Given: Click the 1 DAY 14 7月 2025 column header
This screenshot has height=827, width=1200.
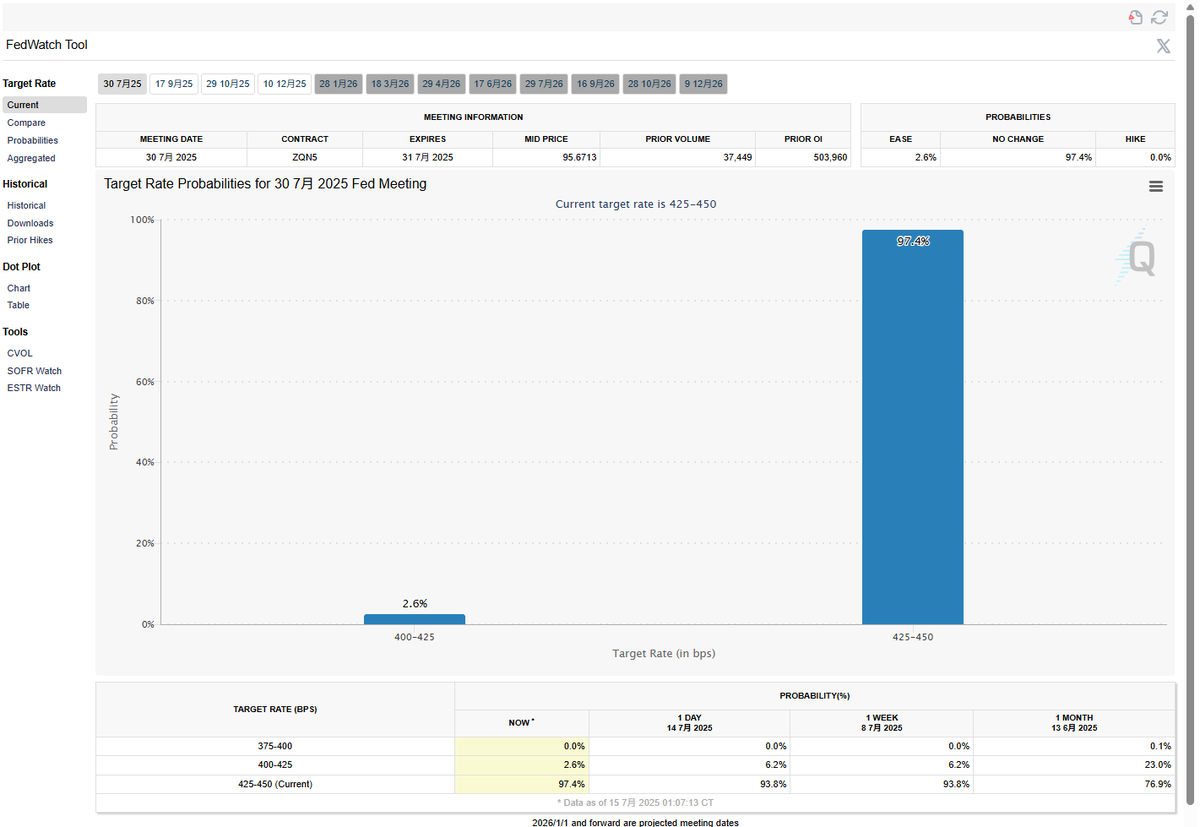Looking at the screenshot, I should tap(689, 723).
